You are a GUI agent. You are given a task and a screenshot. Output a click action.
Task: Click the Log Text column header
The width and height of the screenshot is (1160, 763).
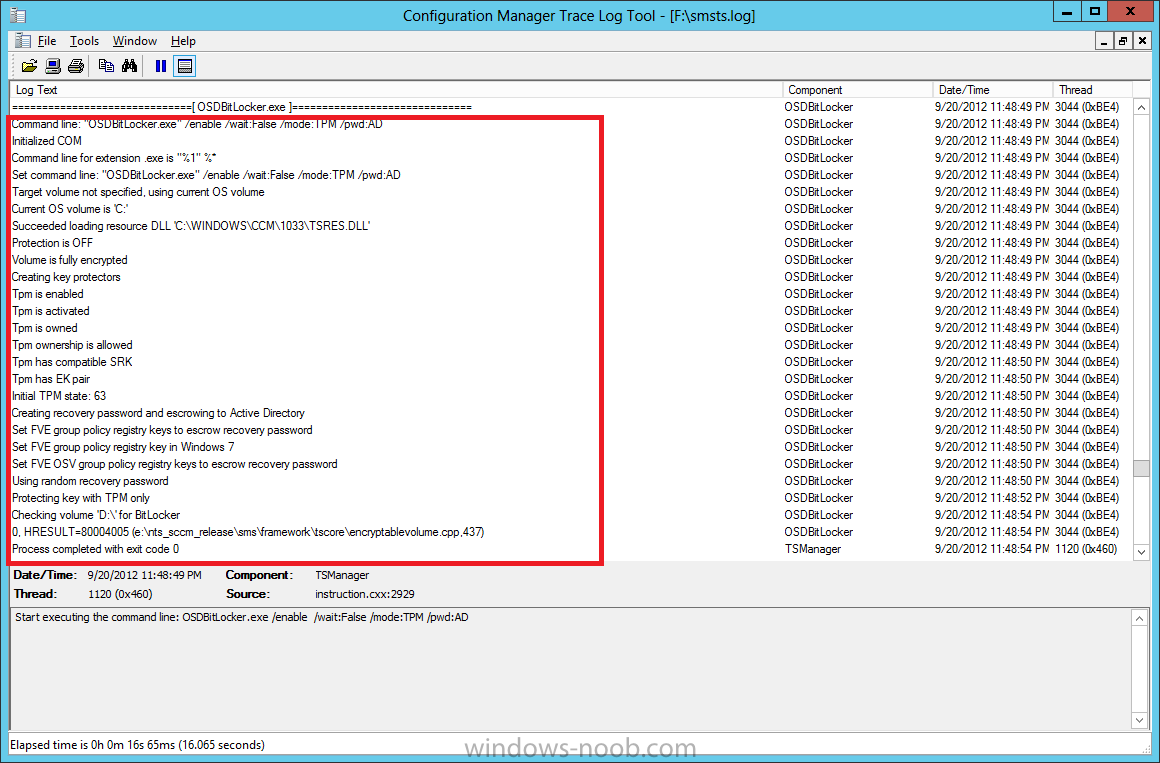(x=396, y=90)
